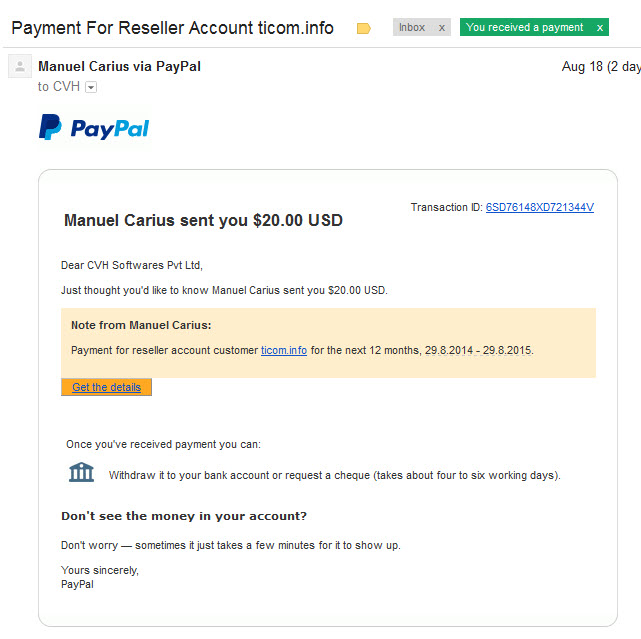
Task: Click the bank building withdraw icon
Action: (81, 472)
